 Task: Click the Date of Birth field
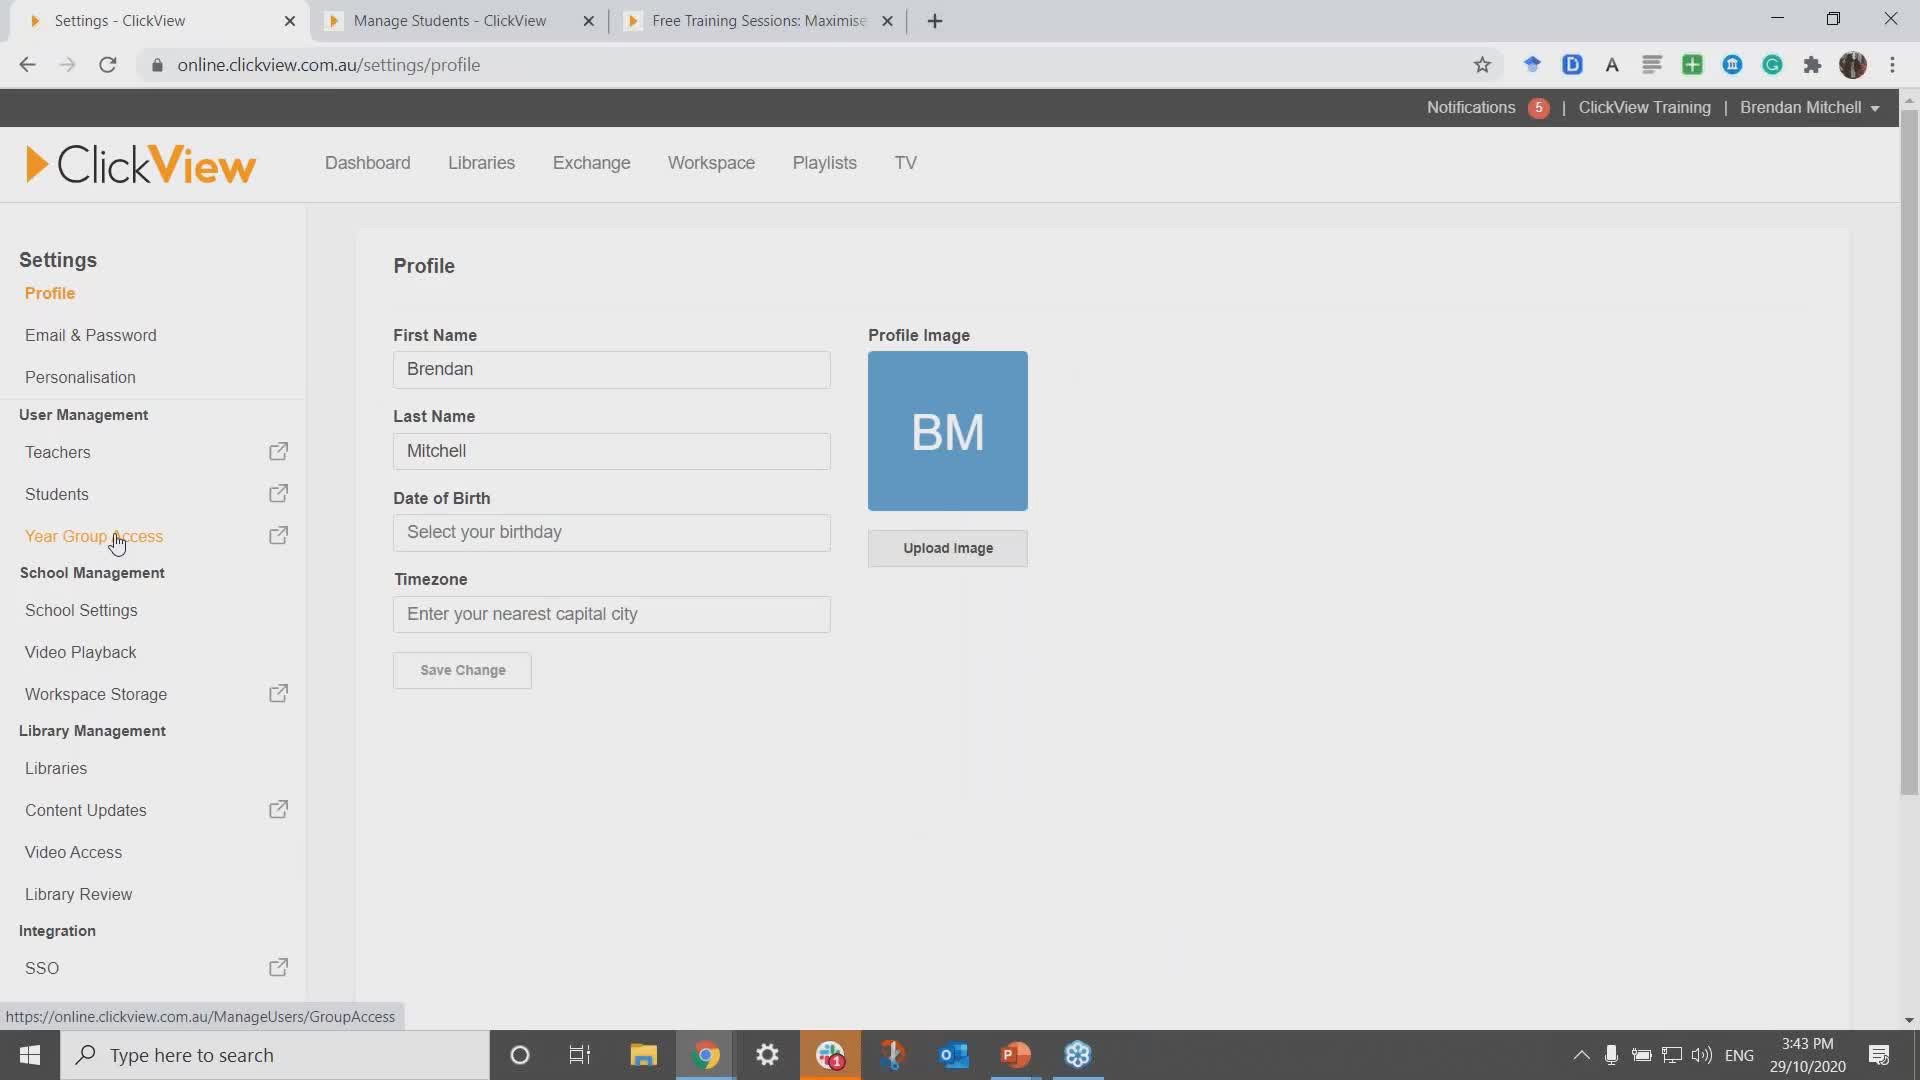tap(611, 533)
